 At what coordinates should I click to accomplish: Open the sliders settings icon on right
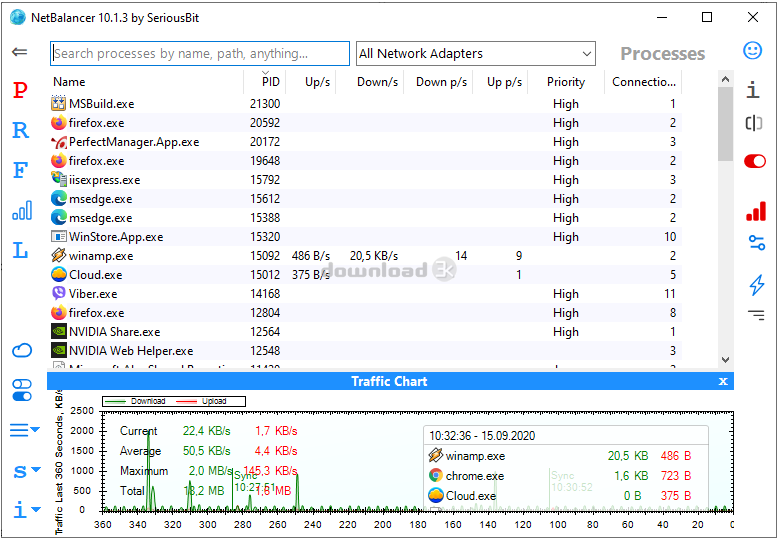756,243
